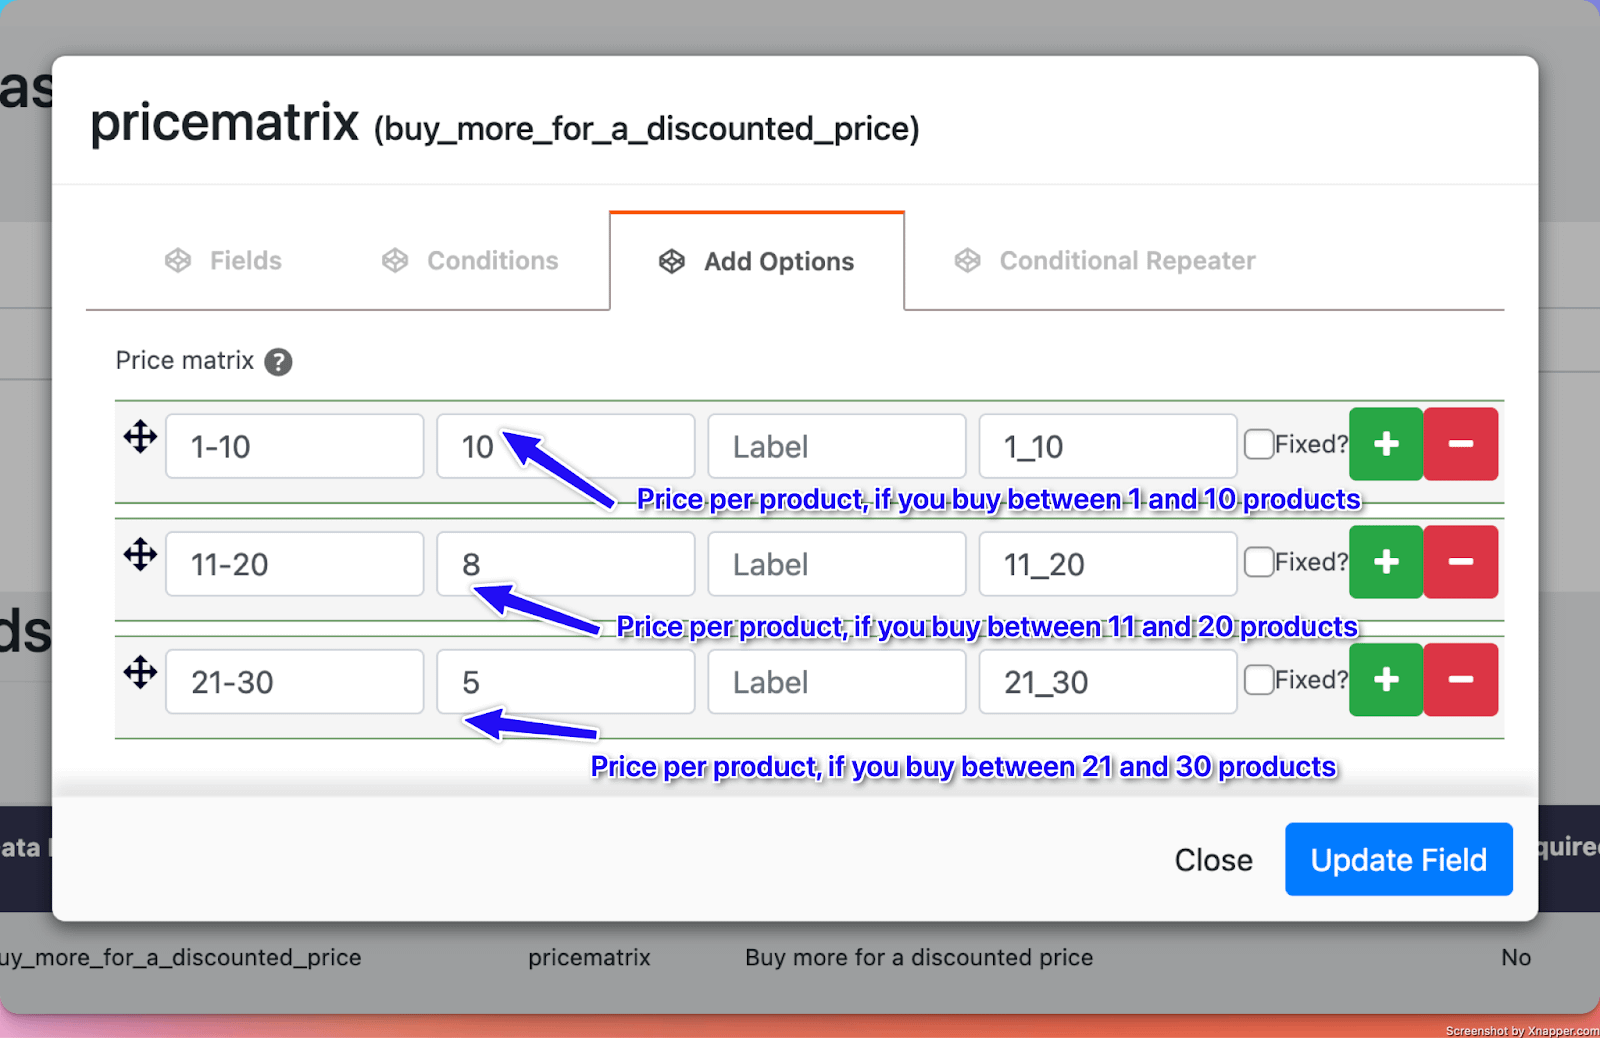
Task: Delete the 11-20 price range row
Action: (x=1460, y=562)
